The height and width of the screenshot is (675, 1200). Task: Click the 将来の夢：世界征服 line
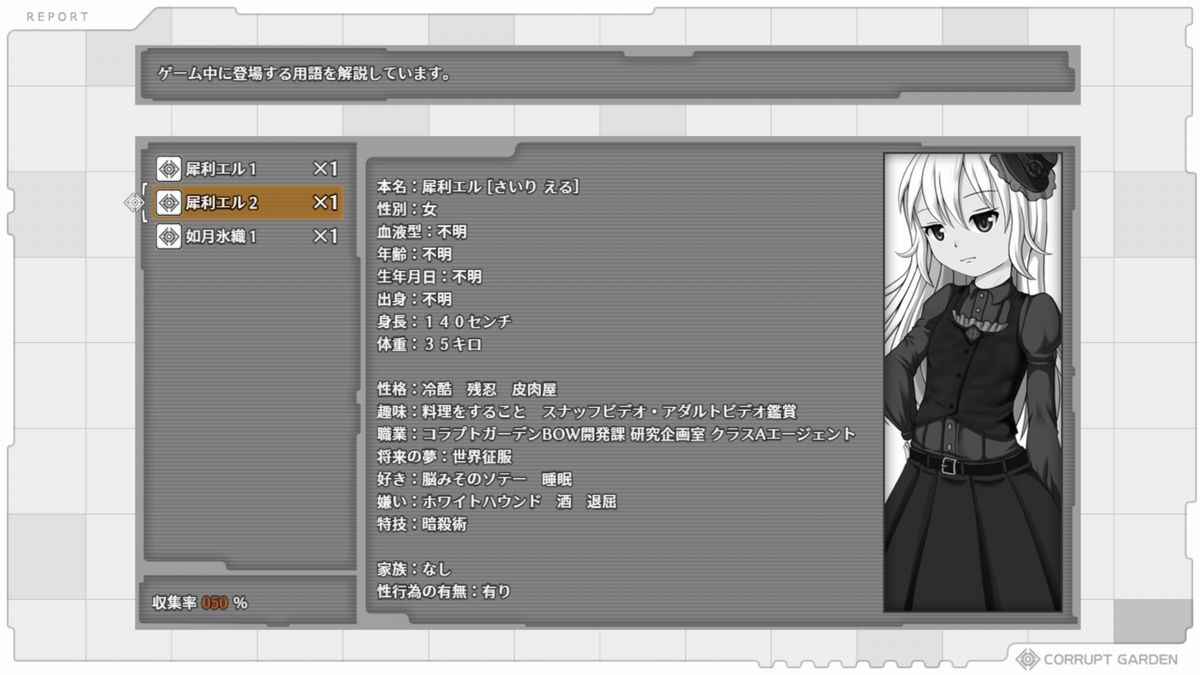[x=444, y=457]
